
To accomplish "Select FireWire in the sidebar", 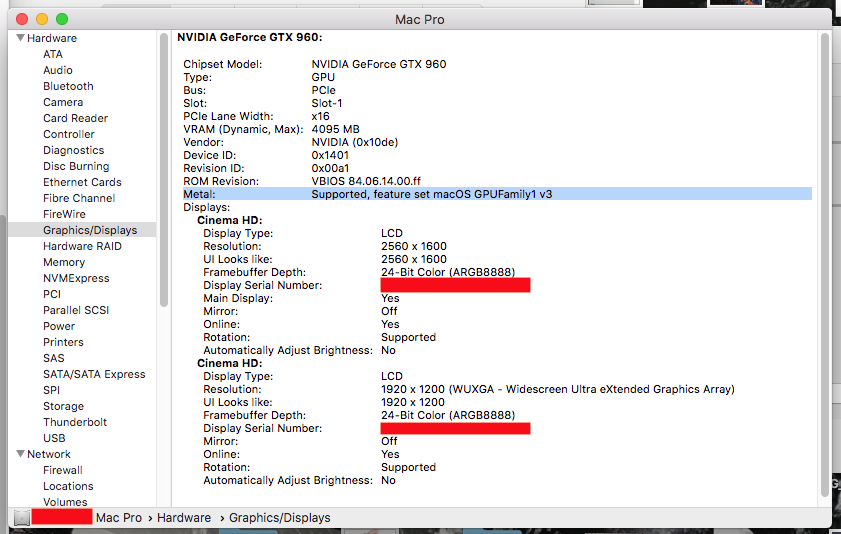I will (64, 214).
